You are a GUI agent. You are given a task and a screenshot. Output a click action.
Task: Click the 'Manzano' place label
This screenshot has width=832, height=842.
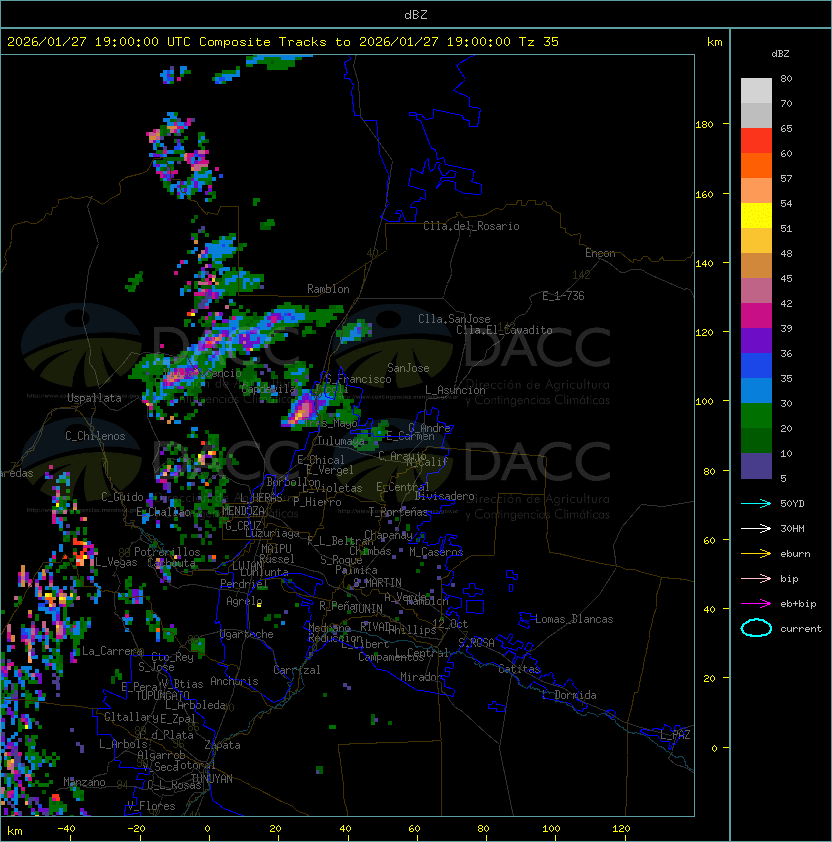[x=84, y=782]
